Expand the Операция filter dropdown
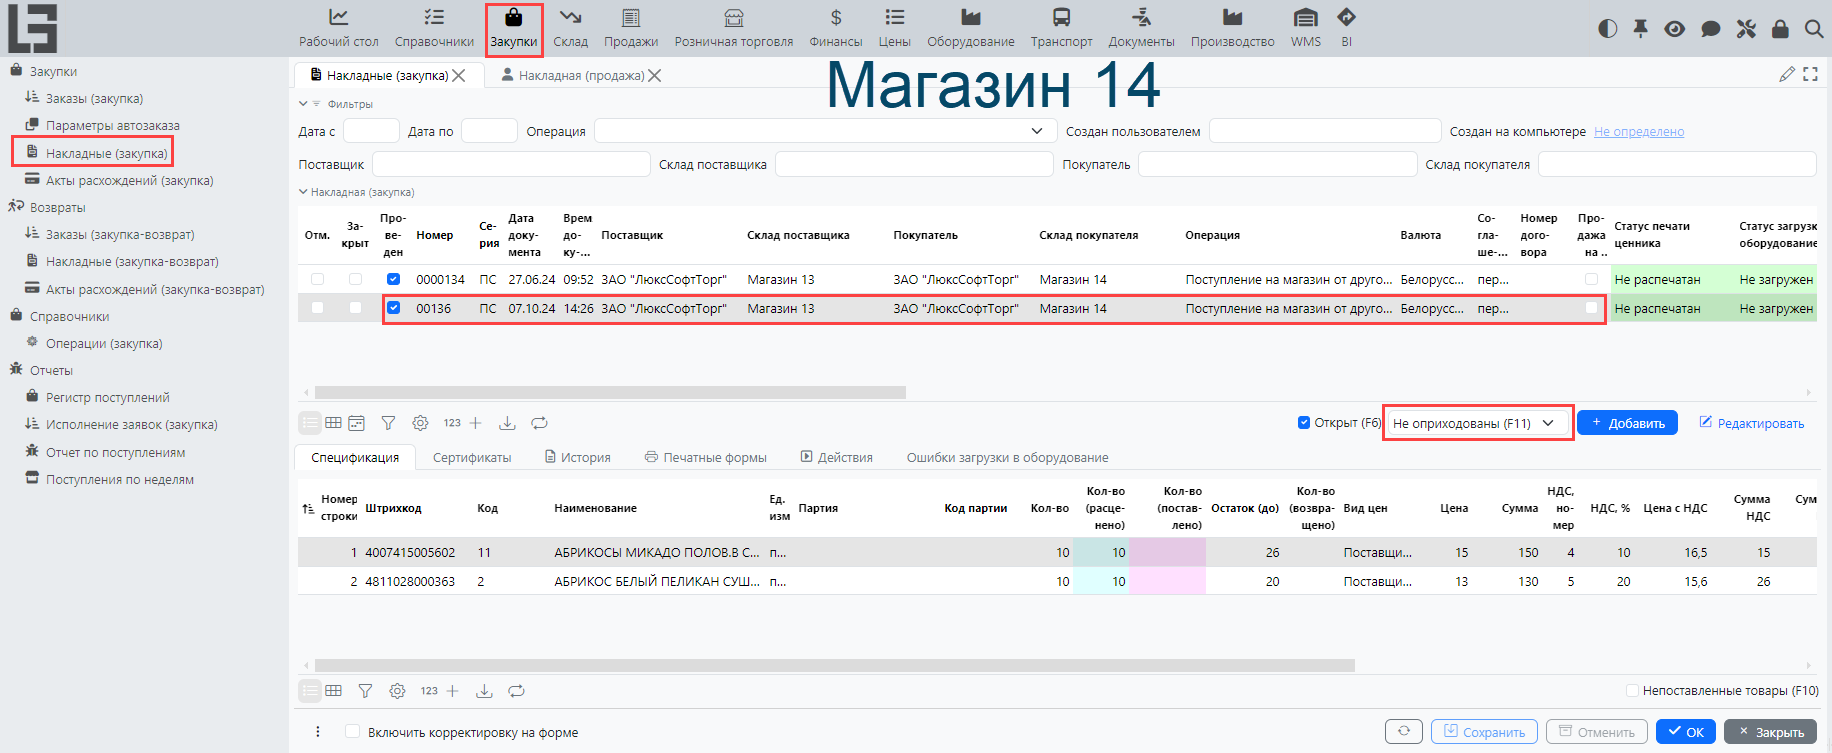 [x=1037, y=132]
